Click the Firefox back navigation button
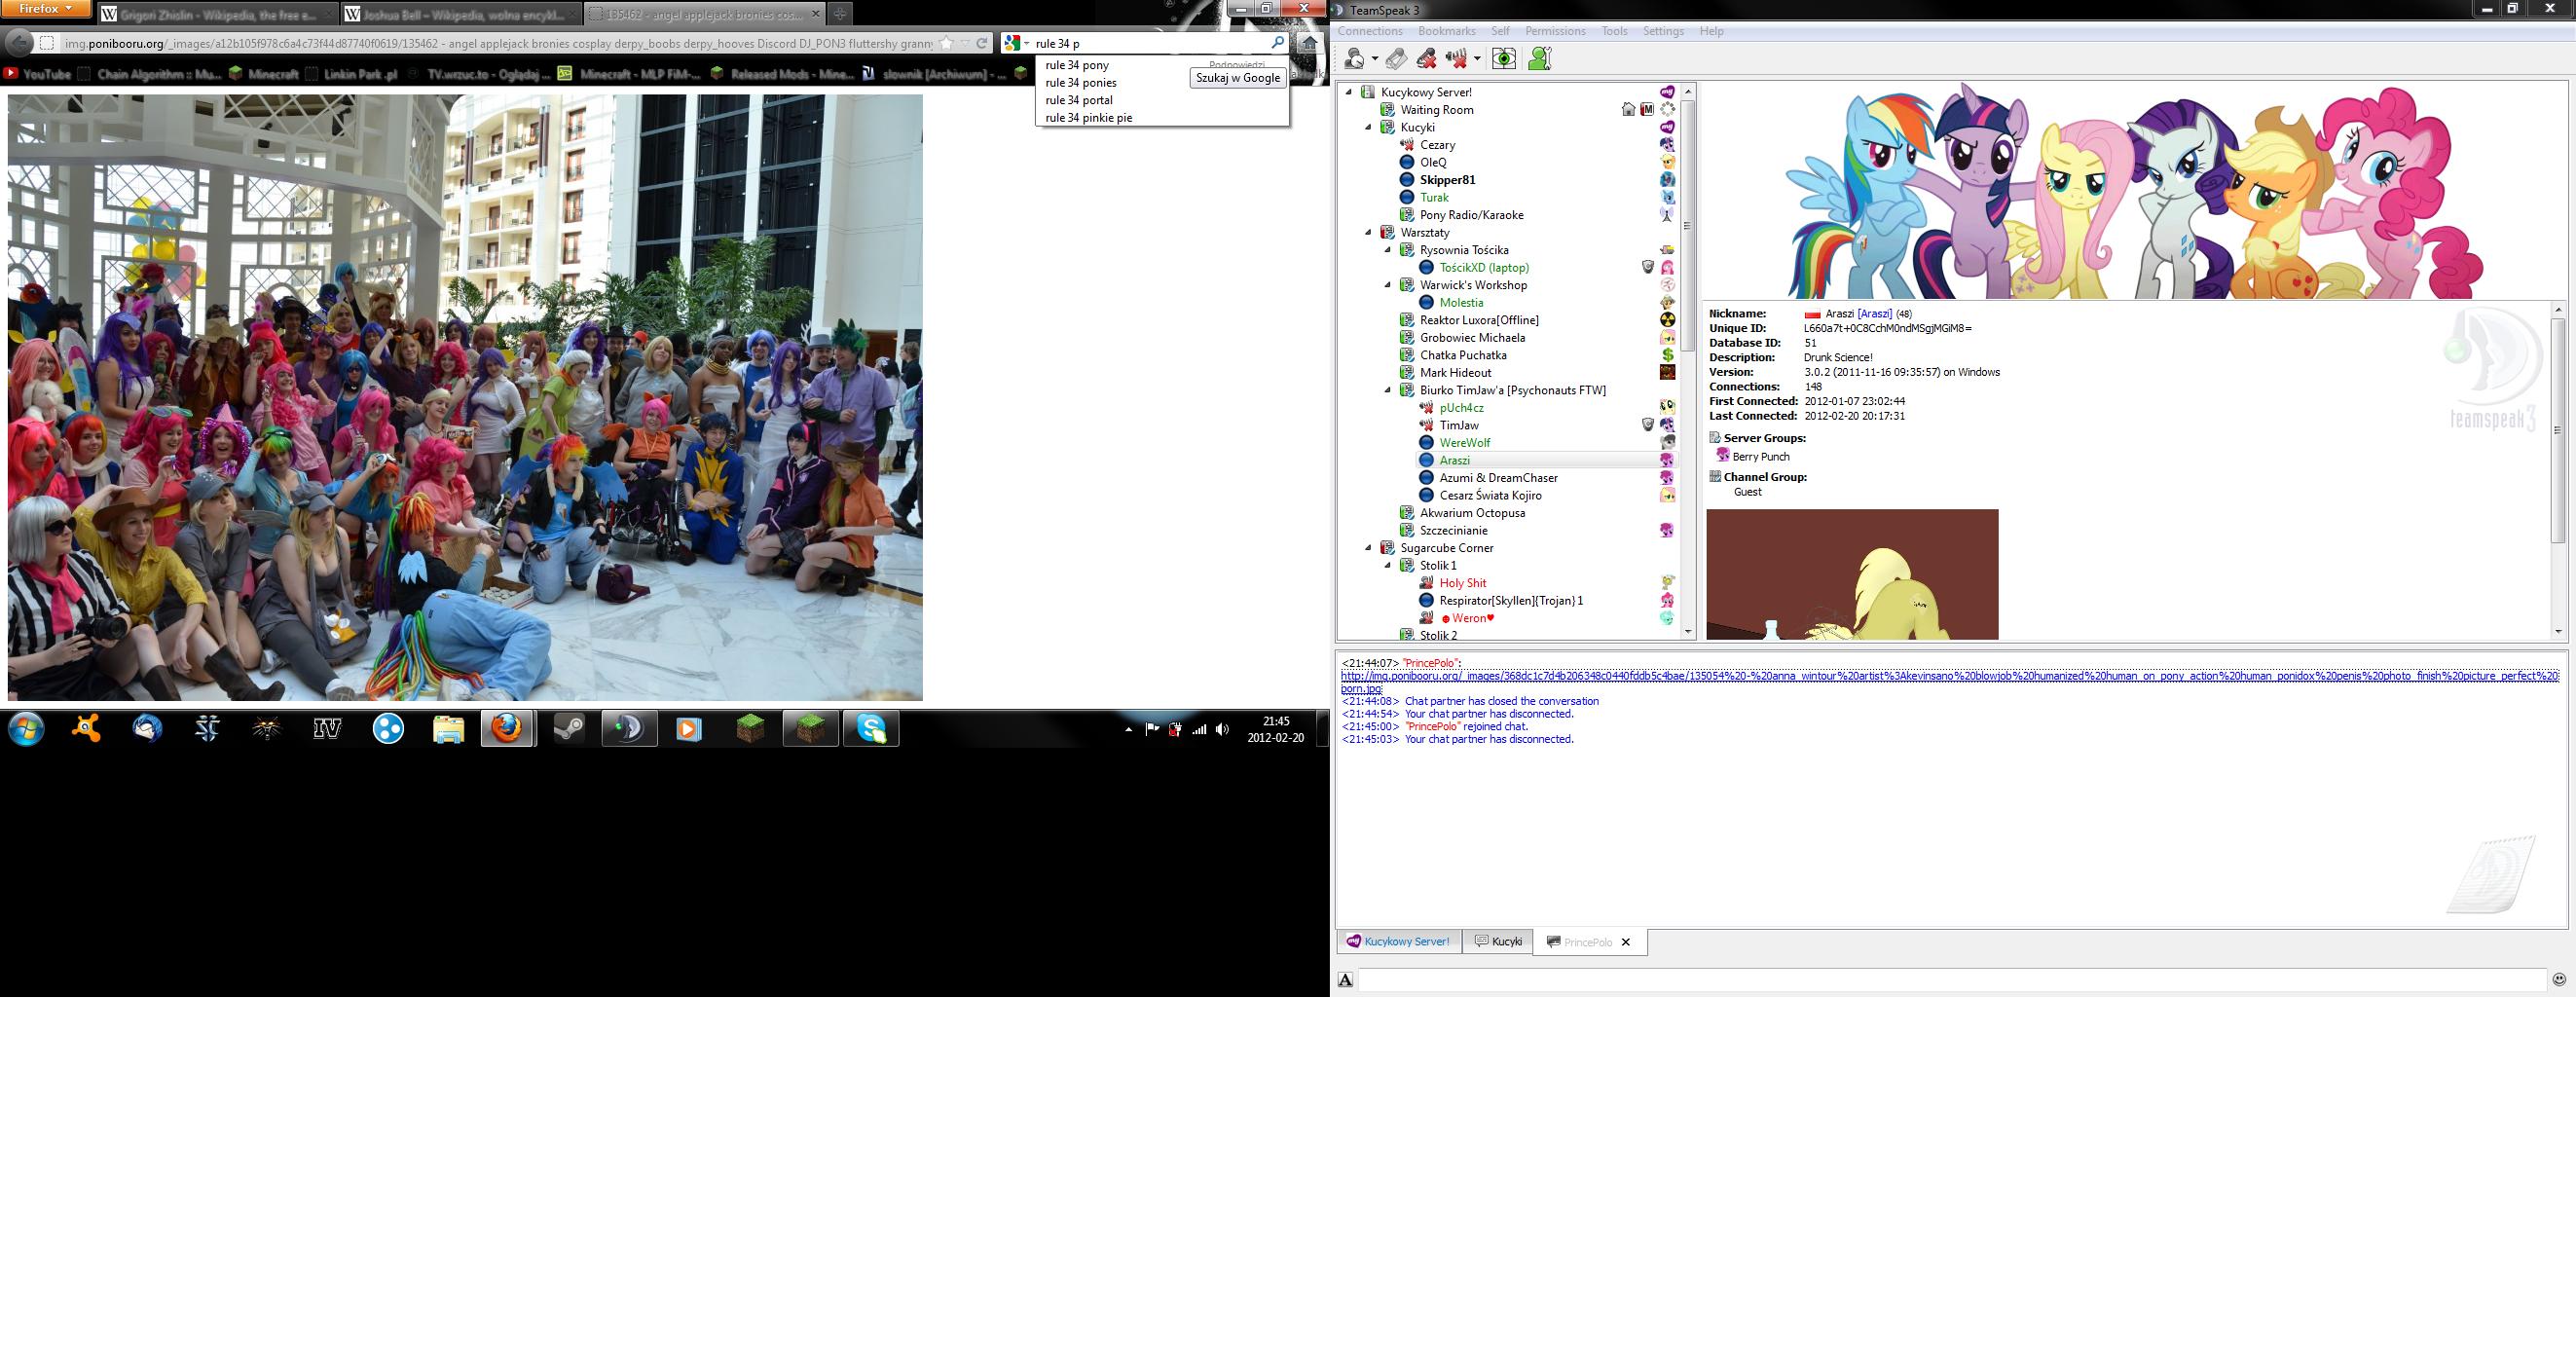The height and width of the screenshot is (1367, 2576). (x=19, y=43)
